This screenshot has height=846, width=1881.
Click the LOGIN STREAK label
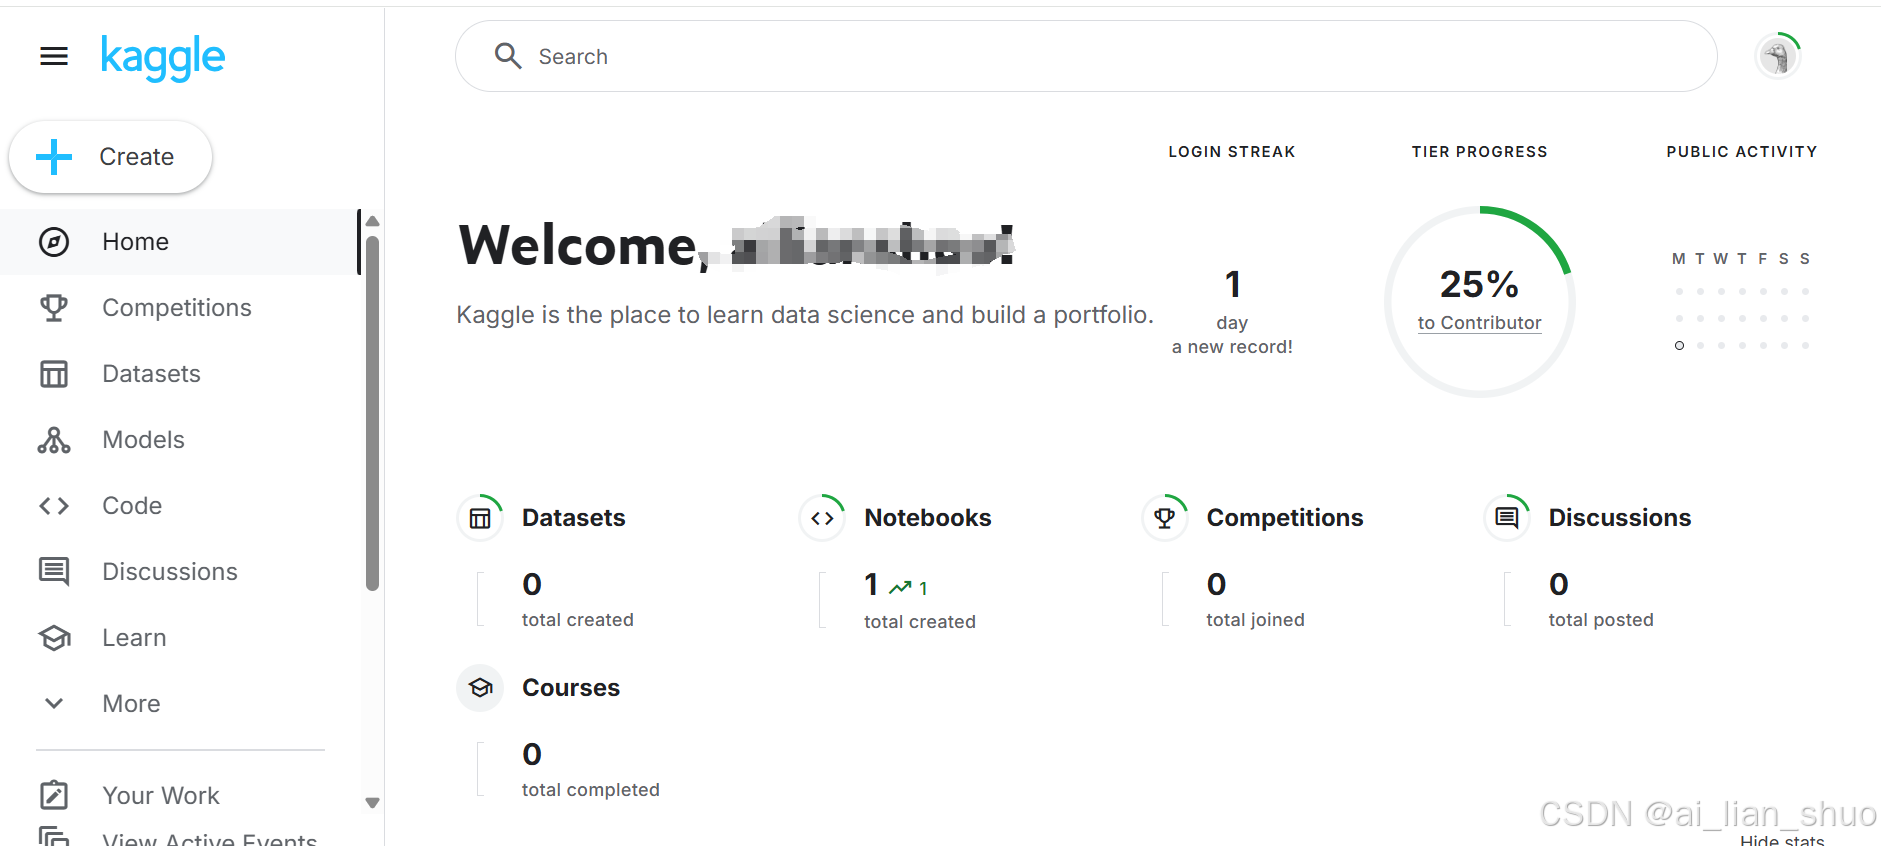tap(1232, 152)
